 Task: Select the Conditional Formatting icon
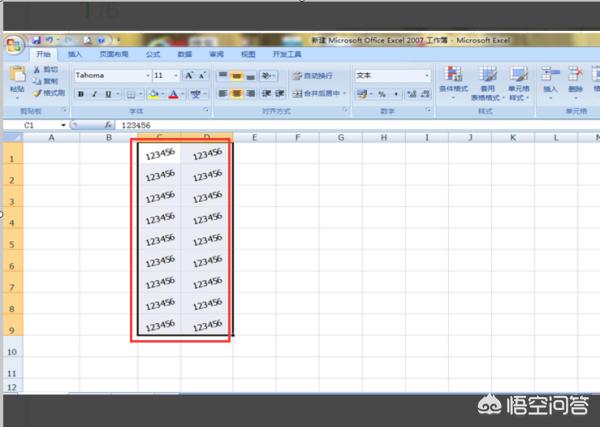(x=454, y=74)
